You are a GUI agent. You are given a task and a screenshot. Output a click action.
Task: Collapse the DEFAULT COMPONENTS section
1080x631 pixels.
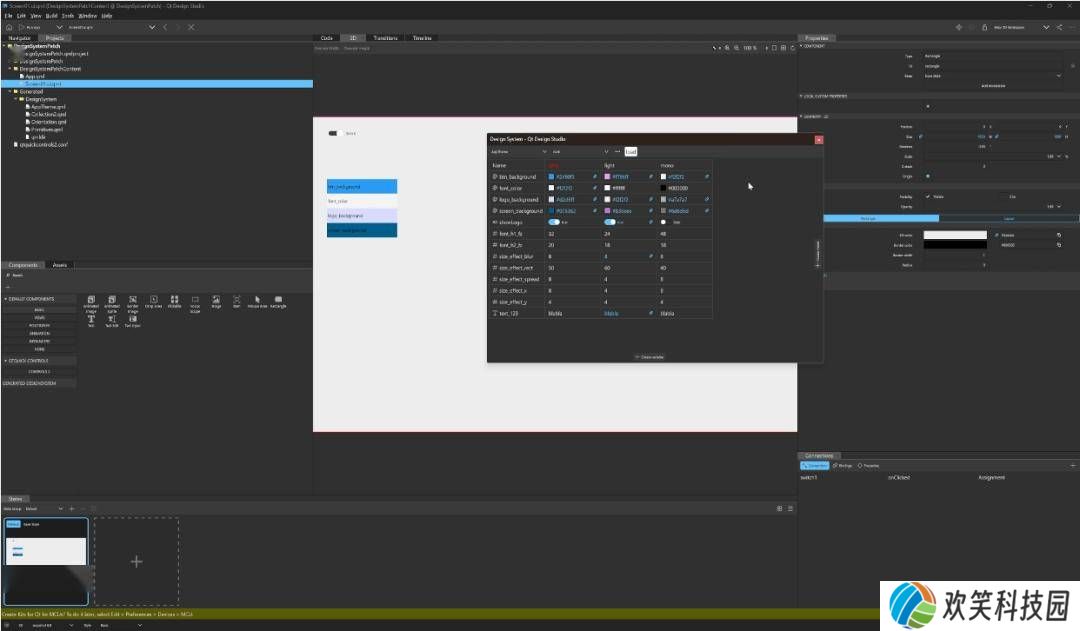[x=6, y=299]
